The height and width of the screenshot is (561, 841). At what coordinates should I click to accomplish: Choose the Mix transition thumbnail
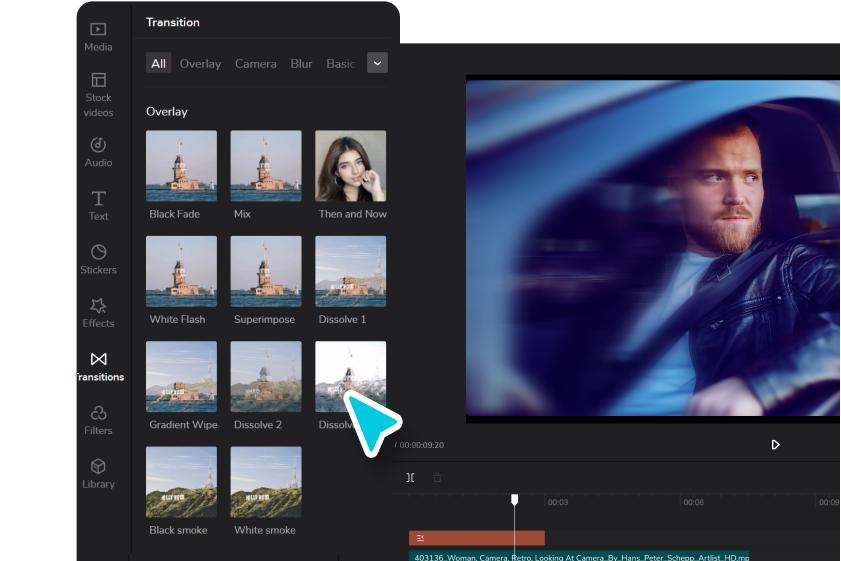click(266, 166)
